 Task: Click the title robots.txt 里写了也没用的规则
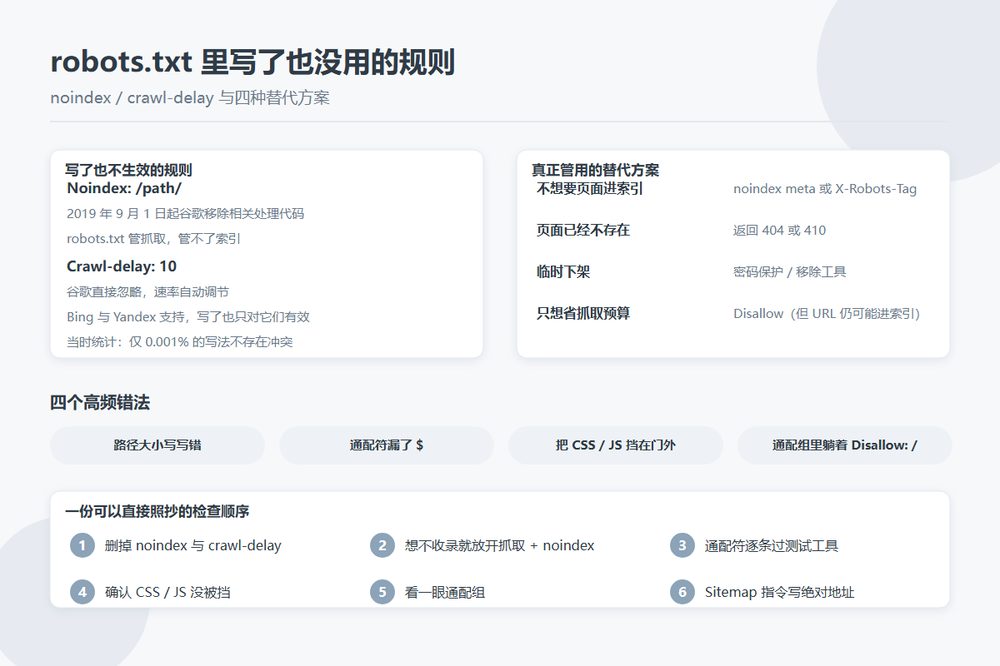click(x=253, y=62)
